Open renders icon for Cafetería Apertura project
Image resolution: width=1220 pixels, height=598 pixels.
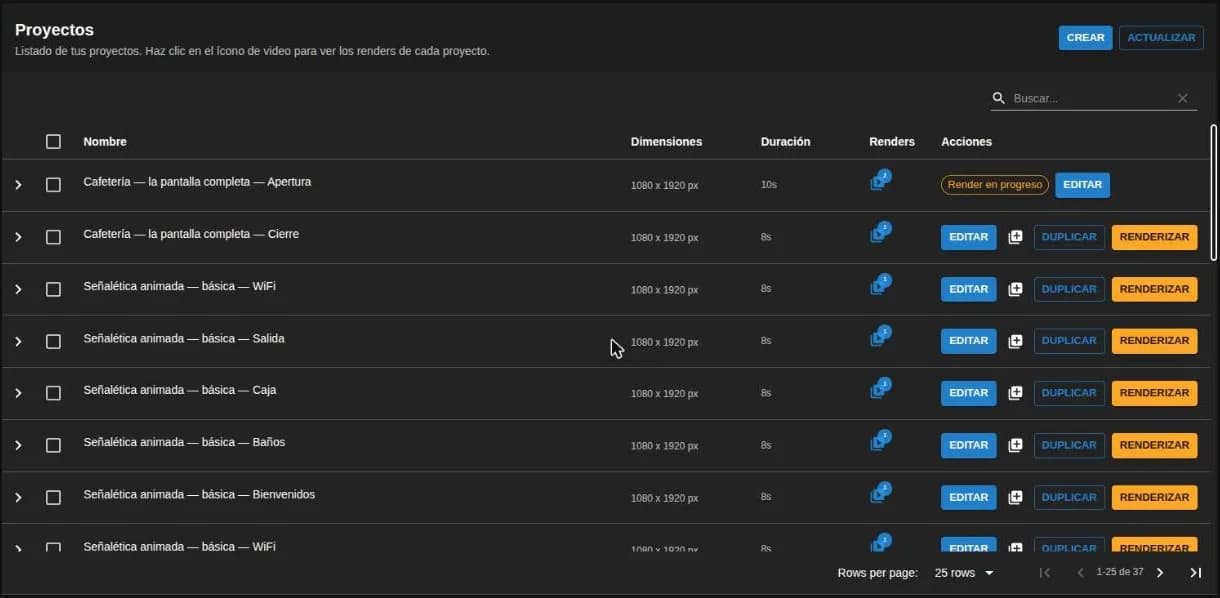(x=879, y=182)
